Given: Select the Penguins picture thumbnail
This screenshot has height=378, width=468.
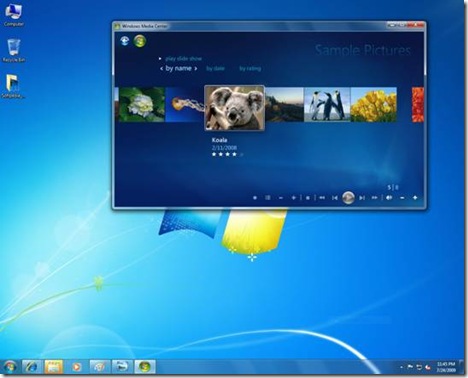Looking at the screenshot, I should click(327, 104).
